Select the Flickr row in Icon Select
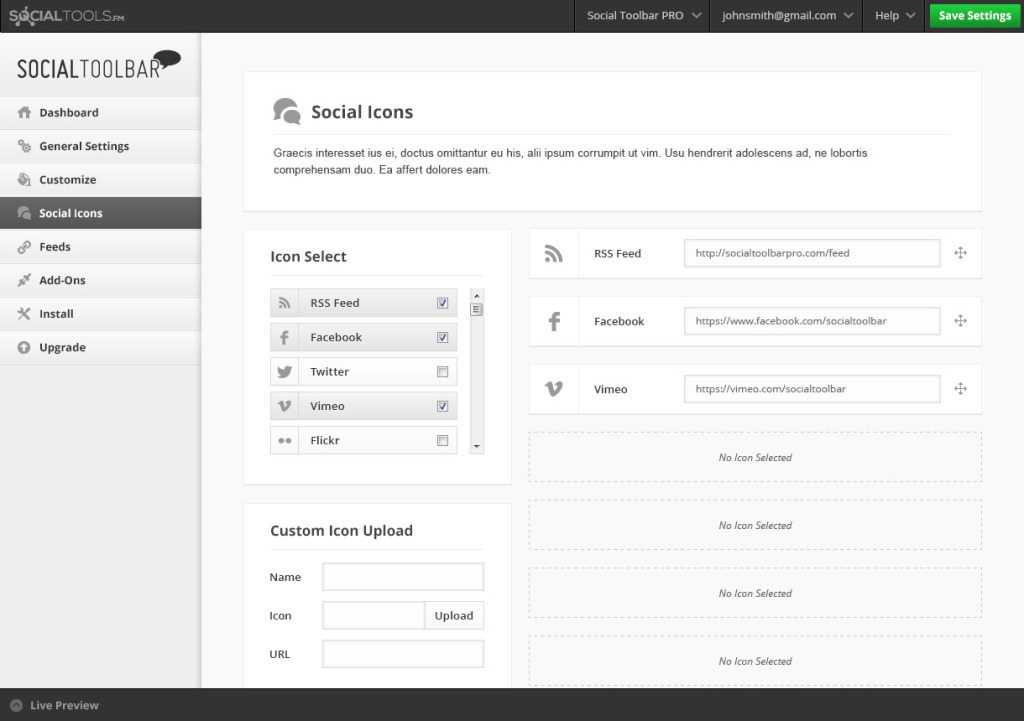This screenshot has width=1024, height=721. (364, 440)
